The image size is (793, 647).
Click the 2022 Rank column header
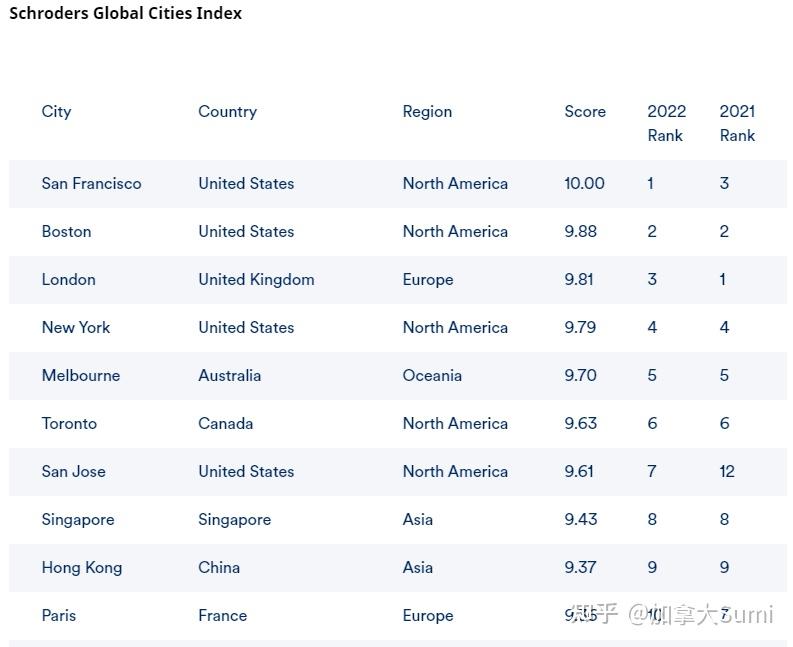666,123
